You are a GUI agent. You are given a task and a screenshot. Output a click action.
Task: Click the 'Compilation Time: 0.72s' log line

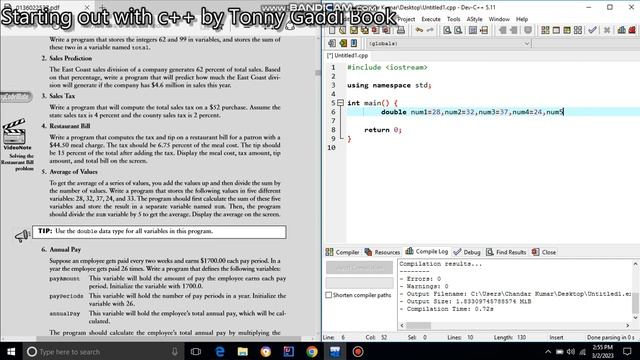point(447,309)
